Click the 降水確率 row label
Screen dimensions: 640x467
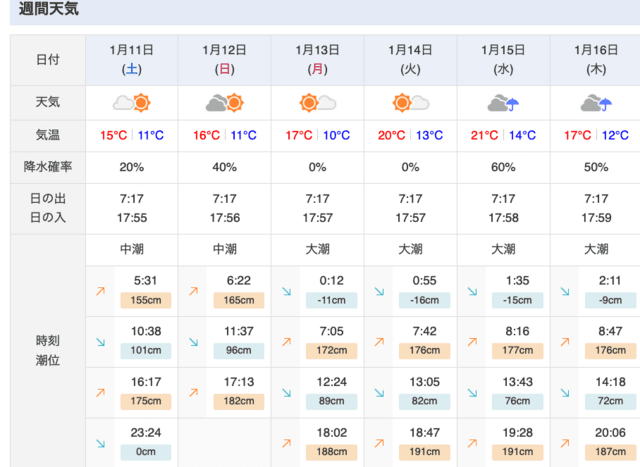(47, 167)
